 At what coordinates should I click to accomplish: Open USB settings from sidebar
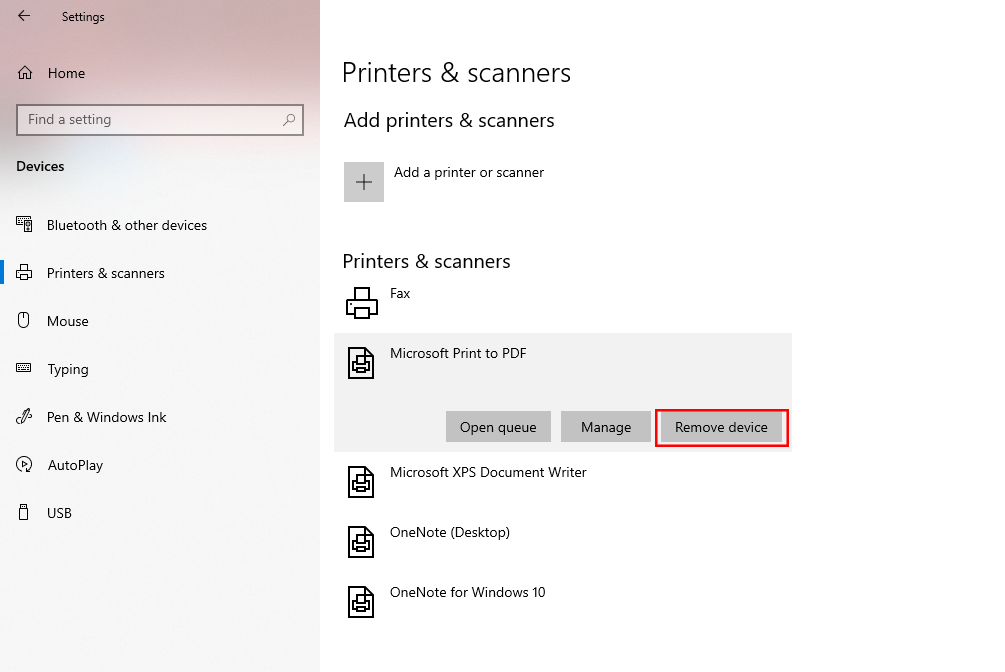(x=59, y=513)
